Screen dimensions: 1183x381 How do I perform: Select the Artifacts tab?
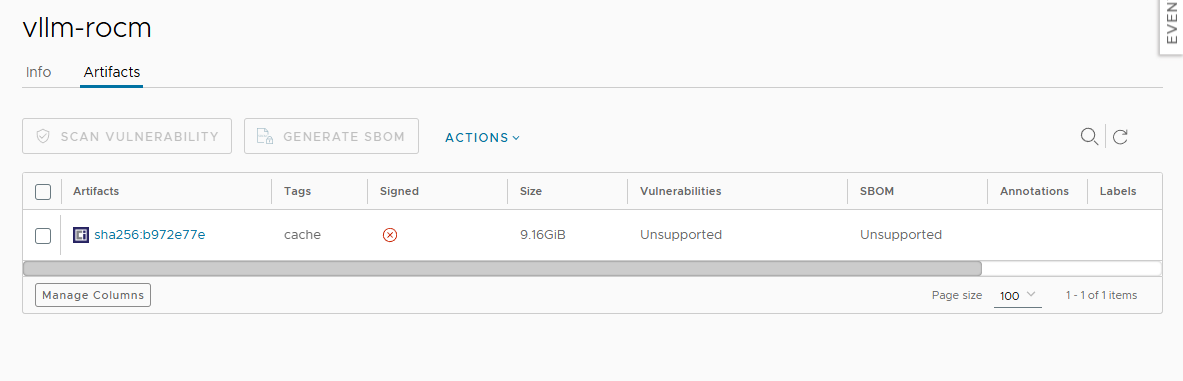(112, 72)
